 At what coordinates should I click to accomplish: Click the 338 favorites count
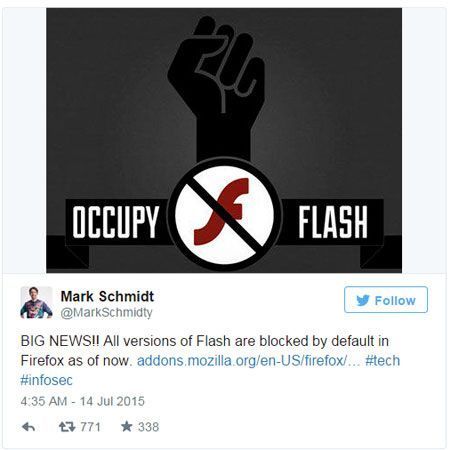tap(149, 427)
